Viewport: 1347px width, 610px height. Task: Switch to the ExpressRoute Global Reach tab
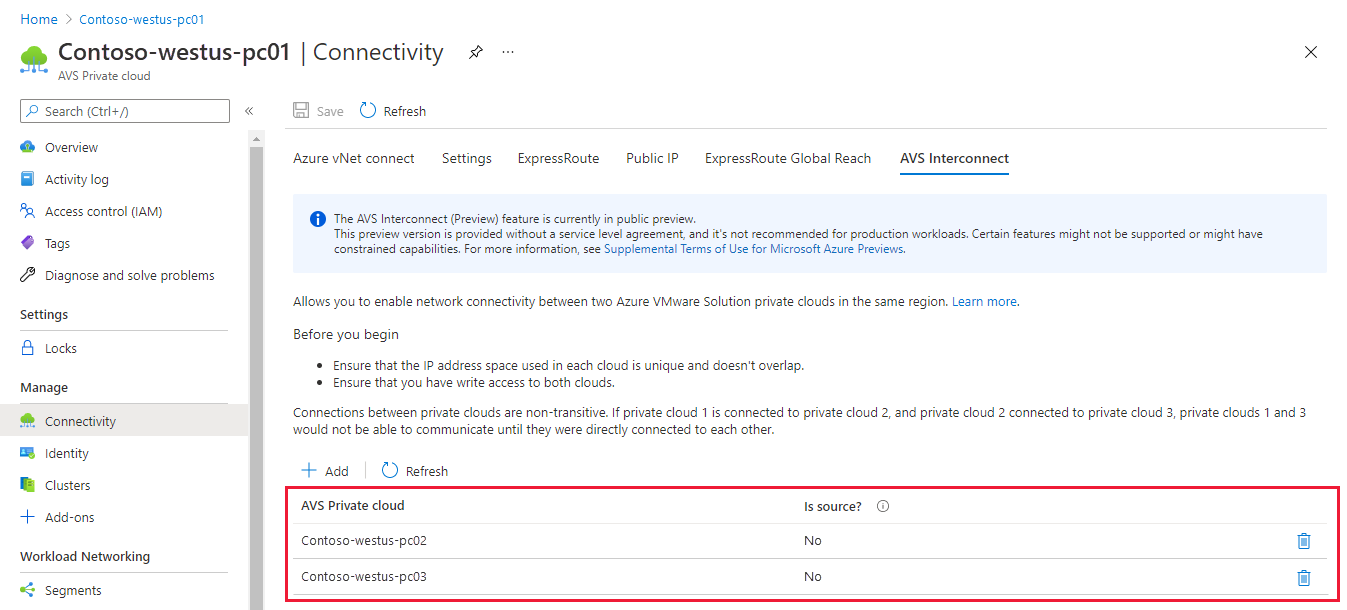coord(787,158)
